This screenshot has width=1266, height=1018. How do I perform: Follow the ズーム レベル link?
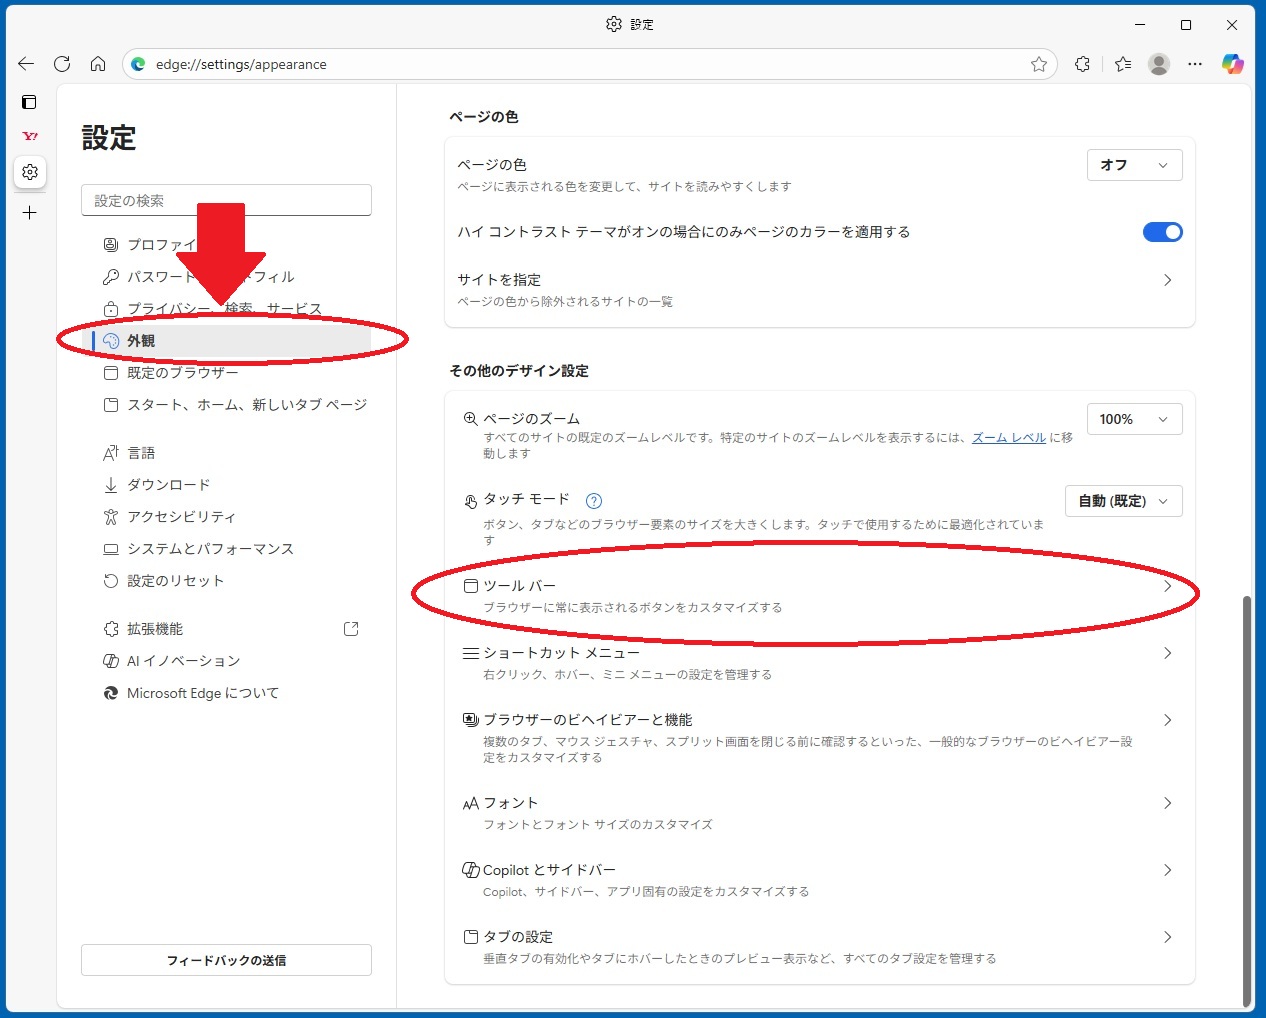pyautogui.click(x=1008, y=438)
